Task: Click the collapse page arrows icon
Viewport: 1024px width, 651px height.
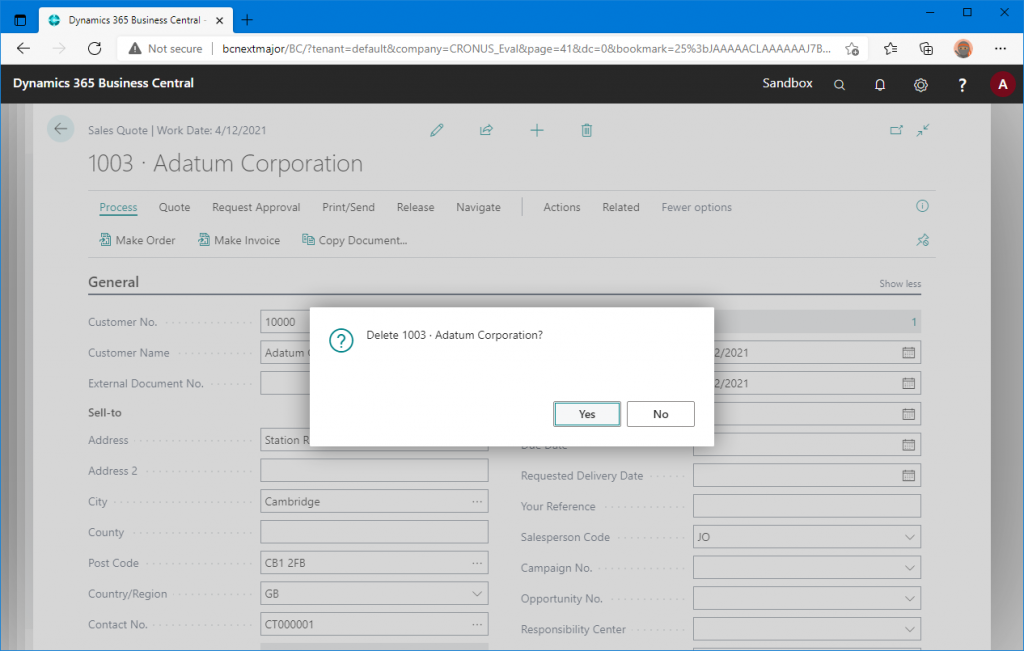Action: click(922, 131)
